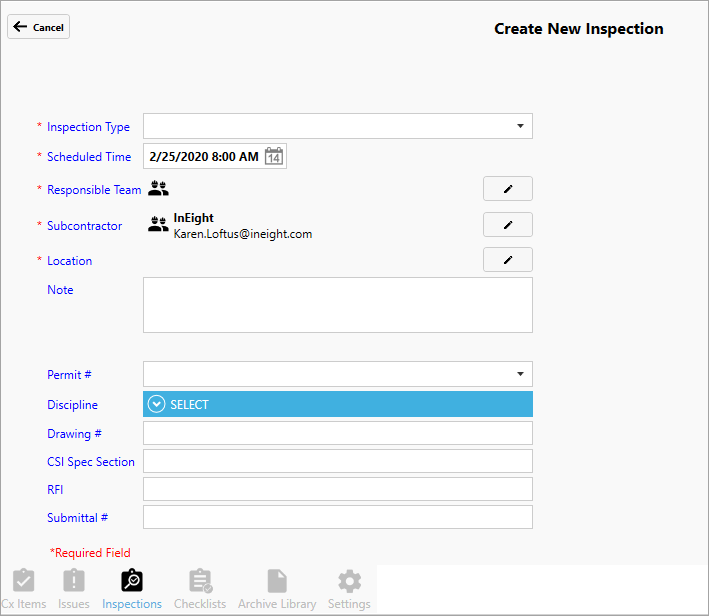Open the Scheduled Time calendar picker icon
The image size is (709, 616).
(274, 157)
